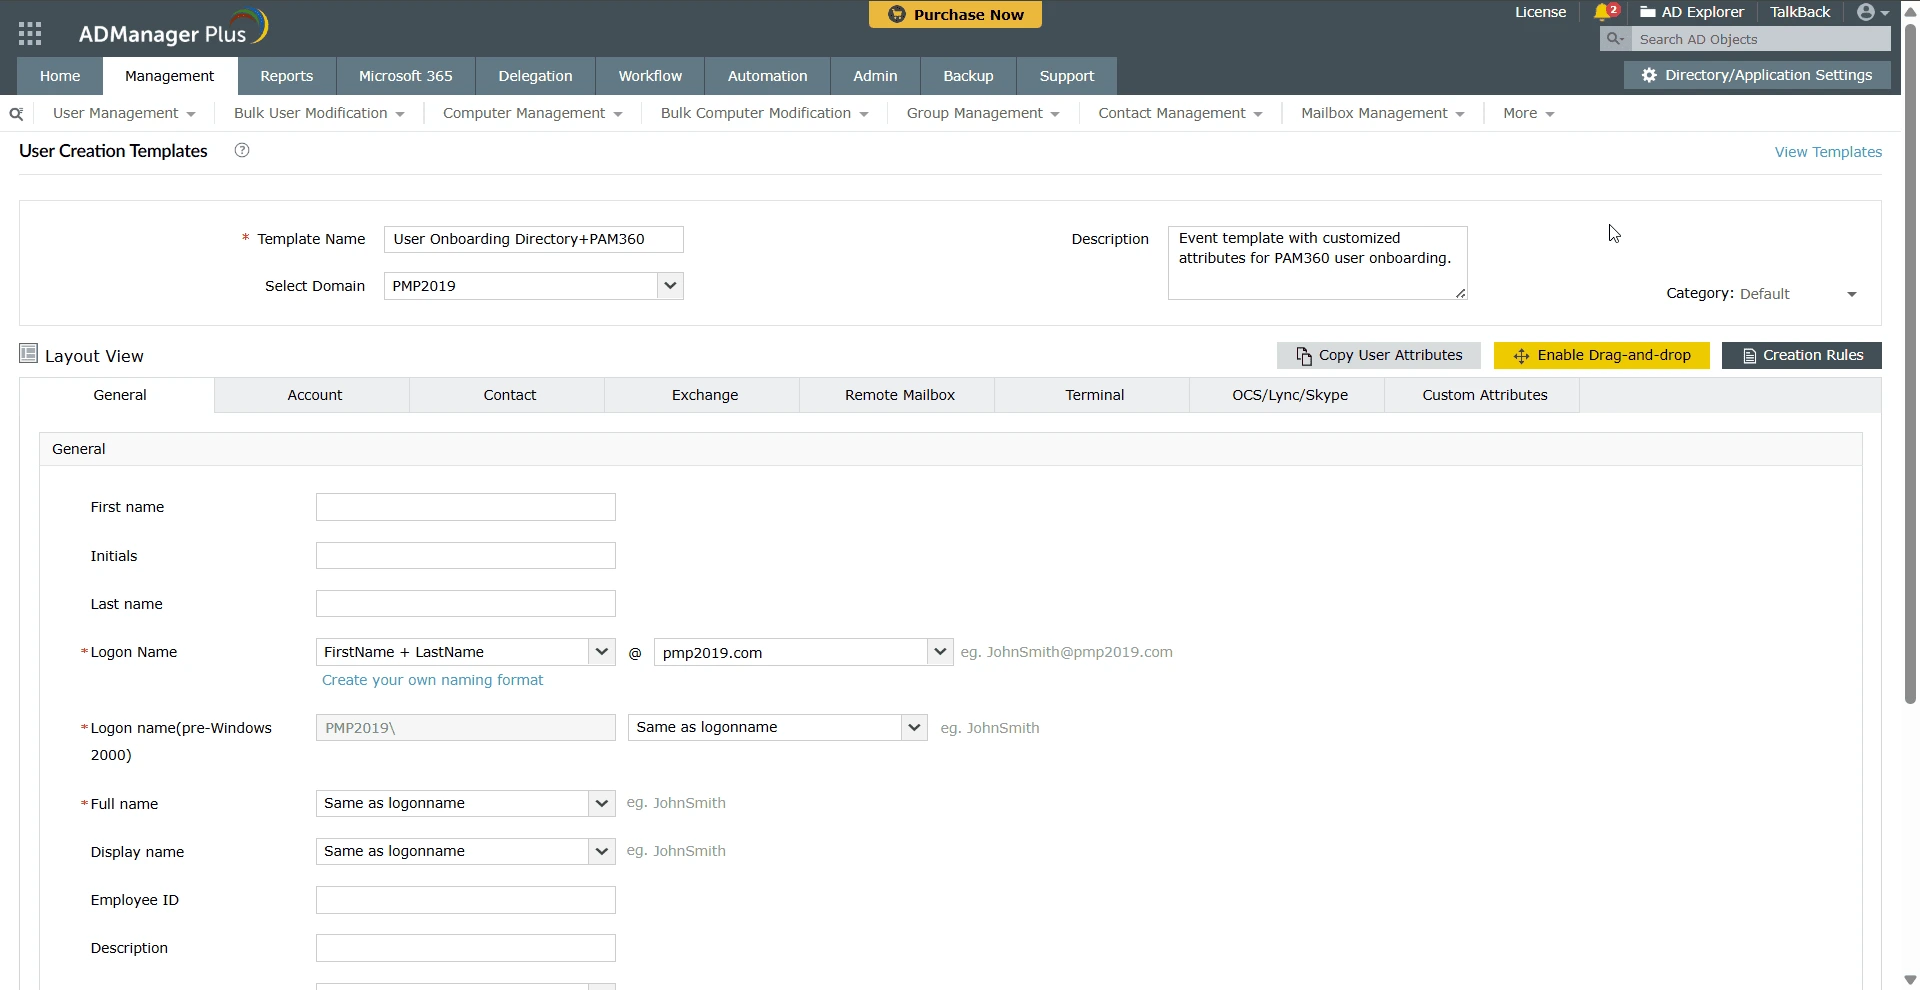This screenshot has height=990, width=1920.
Task: Click the Enable Drag-and-drop move icon
Action: point(1521,355)
